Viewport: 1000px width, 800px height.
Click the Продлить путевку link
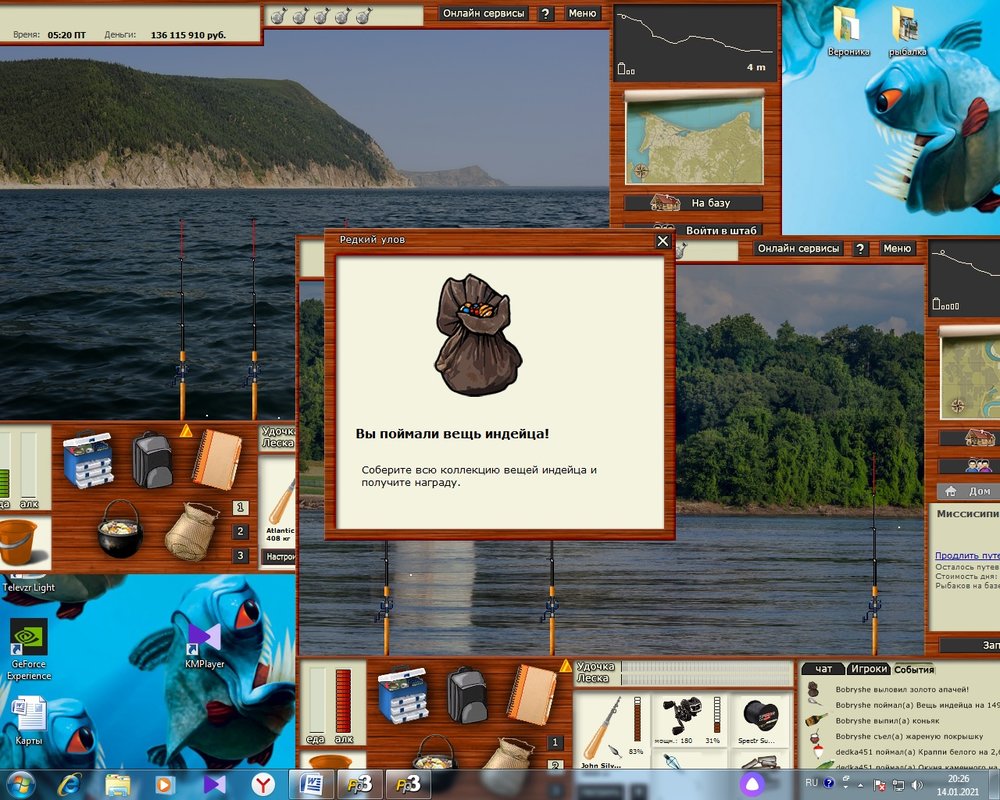pyautogui.click(x=966, y=555)
